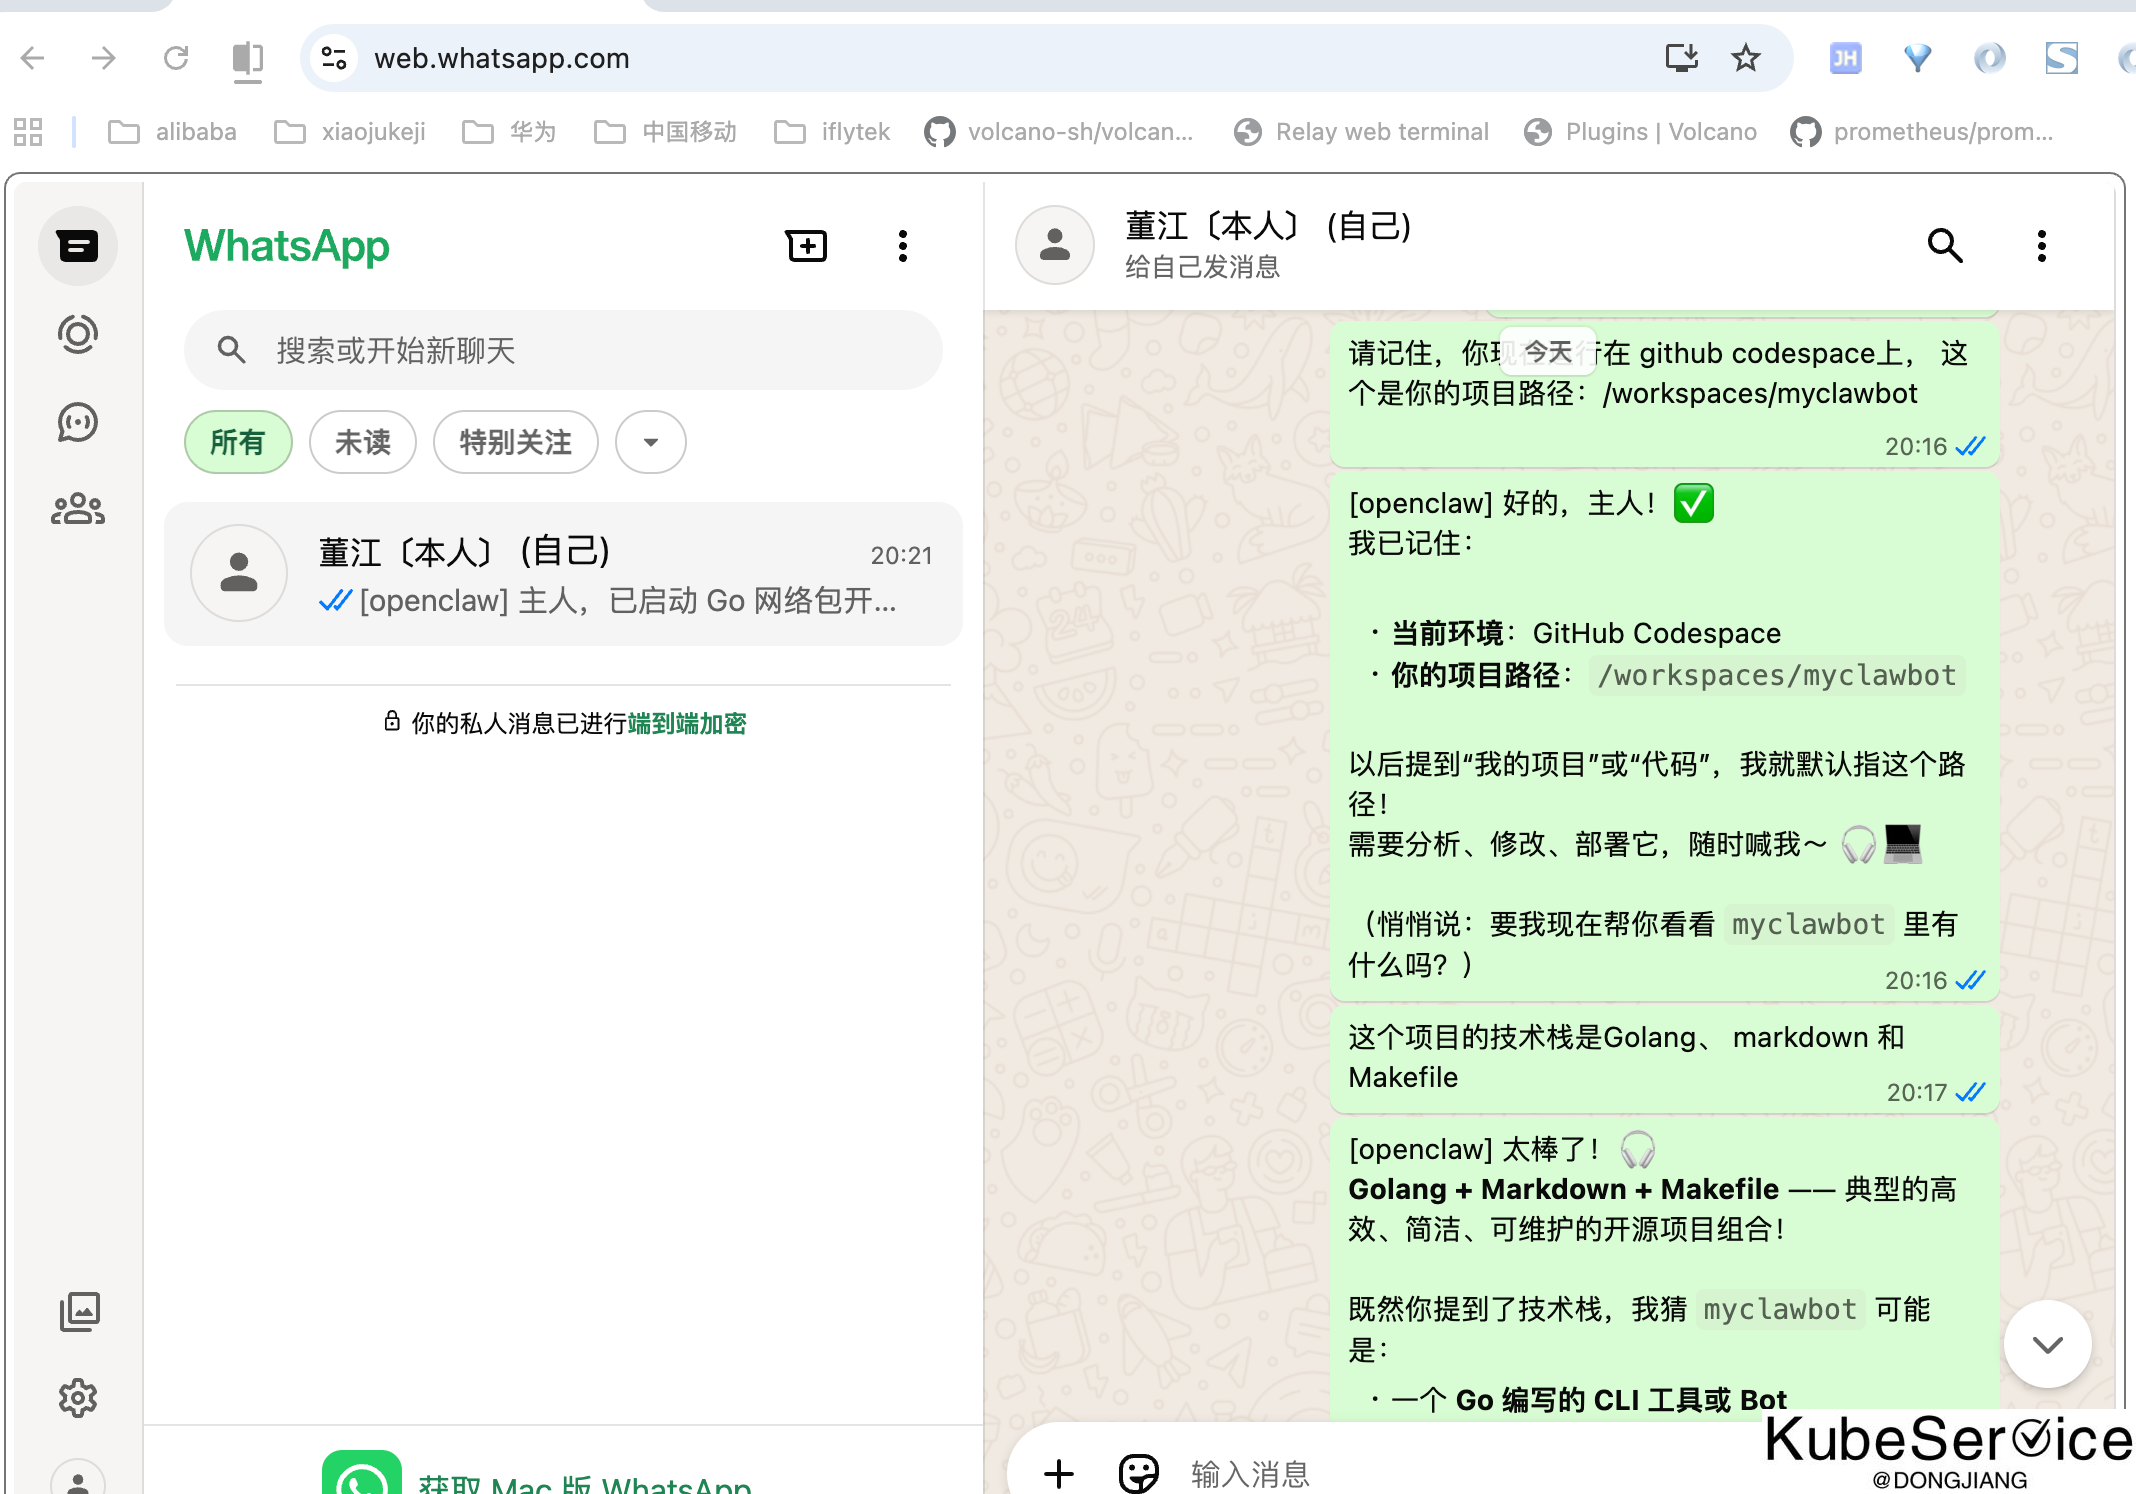This screenshot has height=1494, width=2136.
Task: Click the attach plus icon
Action: [1058, 1472]
